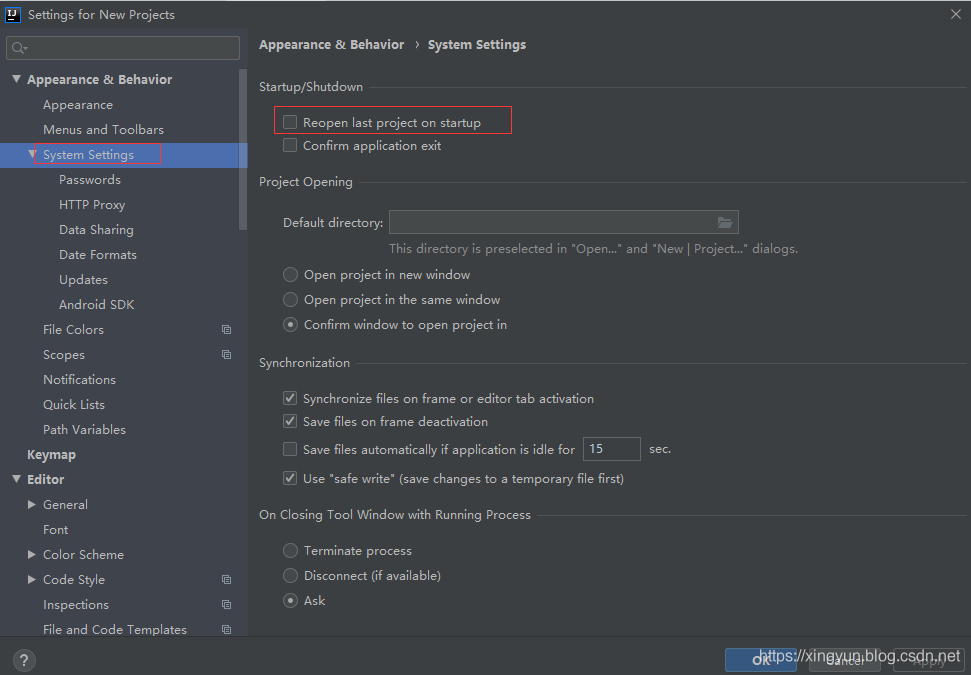Click the project-level icon beside Inspections
Screen dimensions: 971x675
click(x=227, y=605)
